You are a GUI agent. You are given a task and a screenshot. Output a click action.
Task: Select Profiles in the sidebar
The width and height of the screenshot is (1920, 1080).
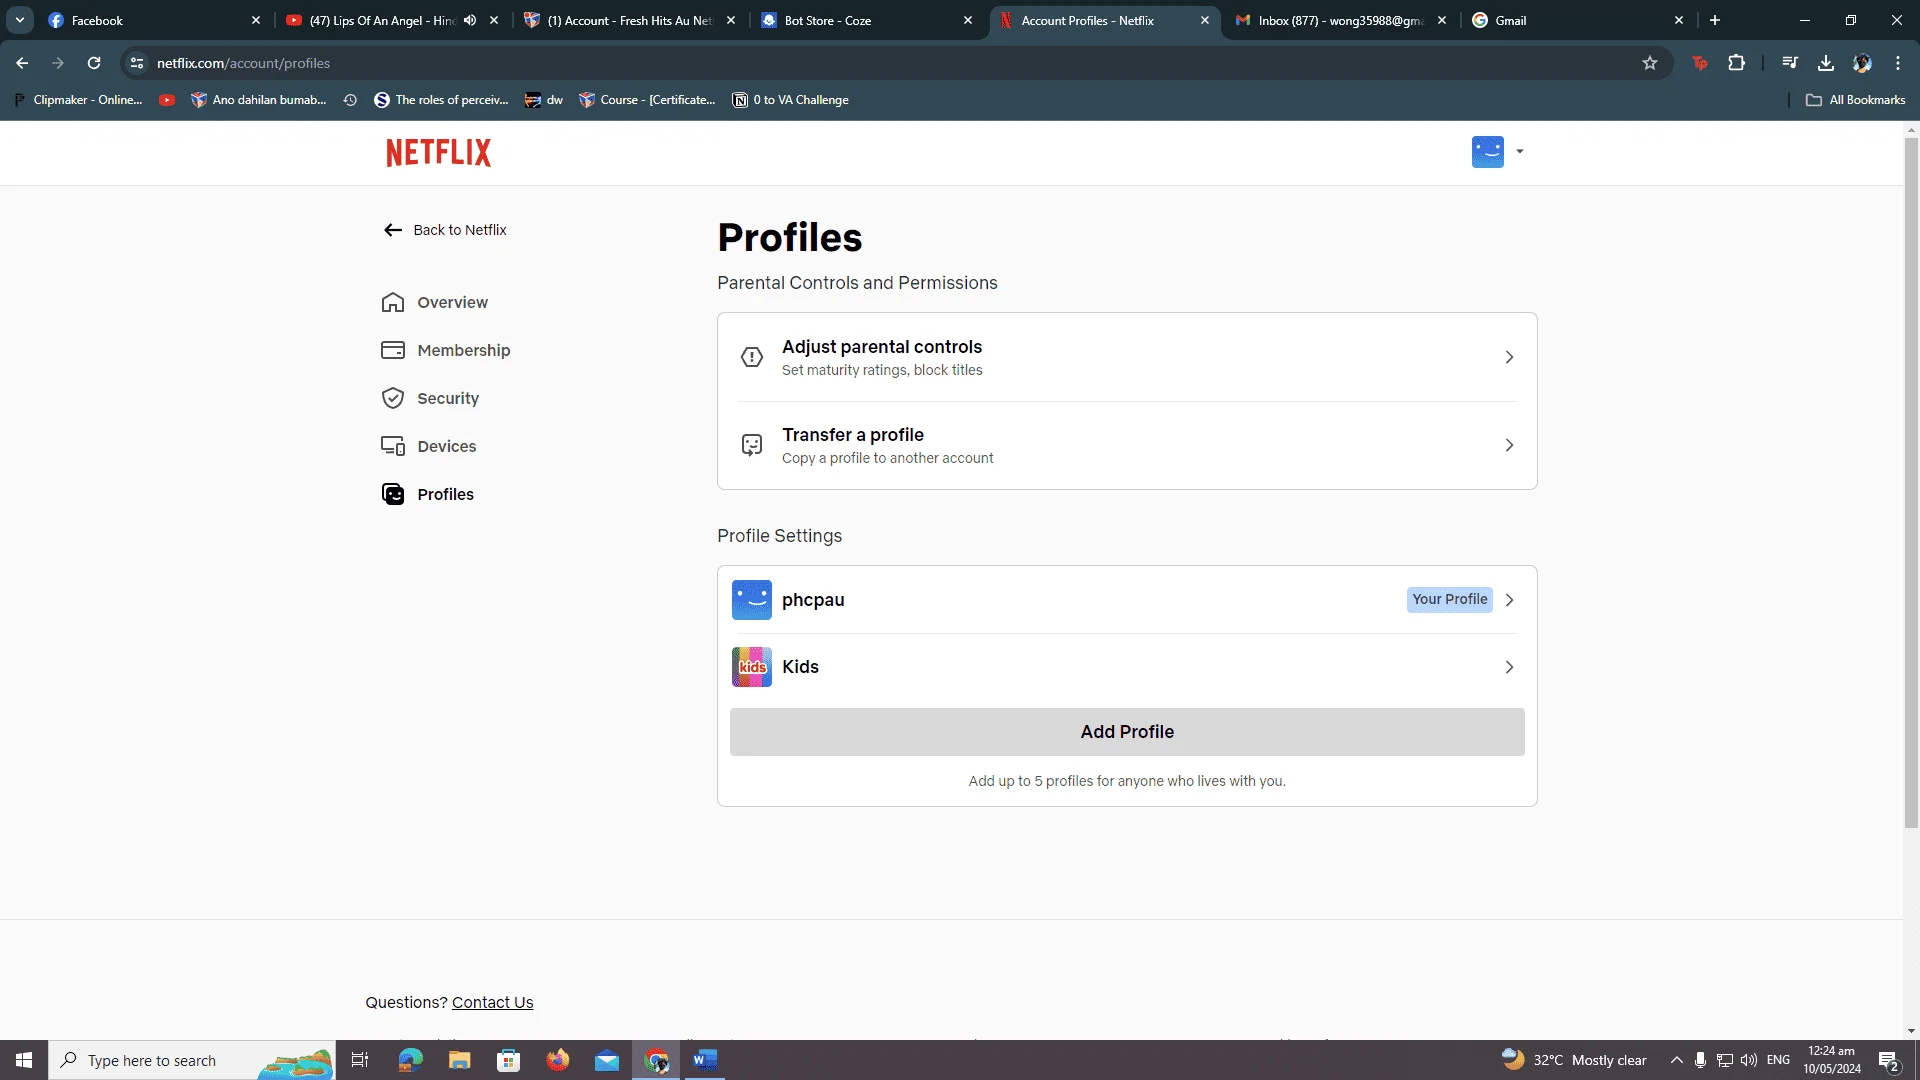[428, 494]
